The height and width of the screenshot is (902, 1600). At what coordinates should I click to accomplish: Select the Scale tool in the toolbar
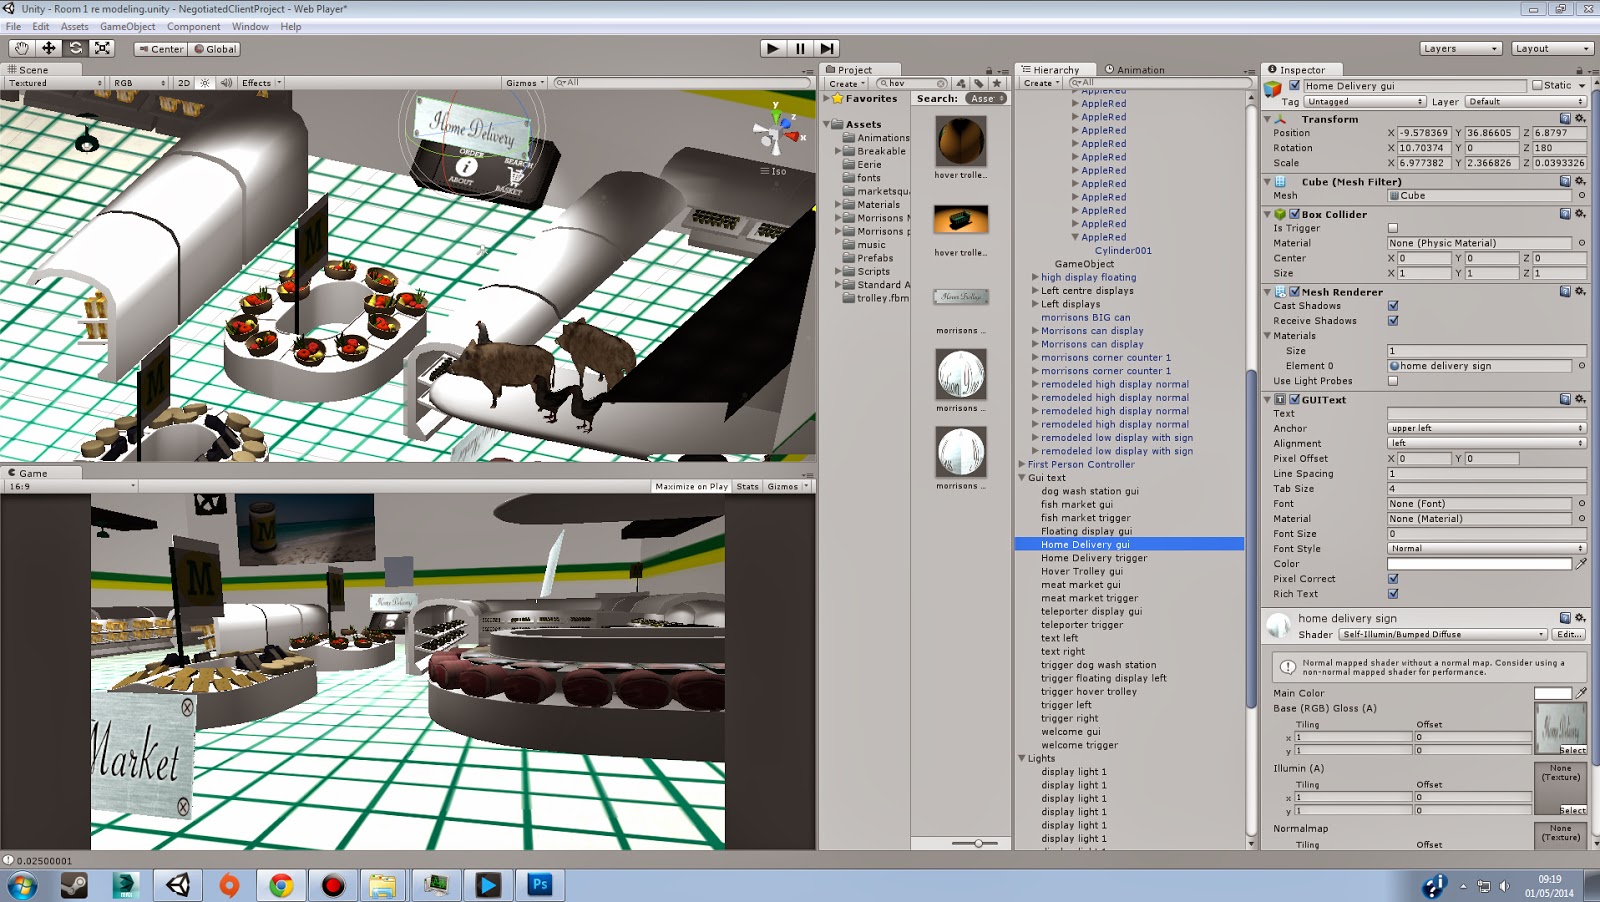click(103, 48)
